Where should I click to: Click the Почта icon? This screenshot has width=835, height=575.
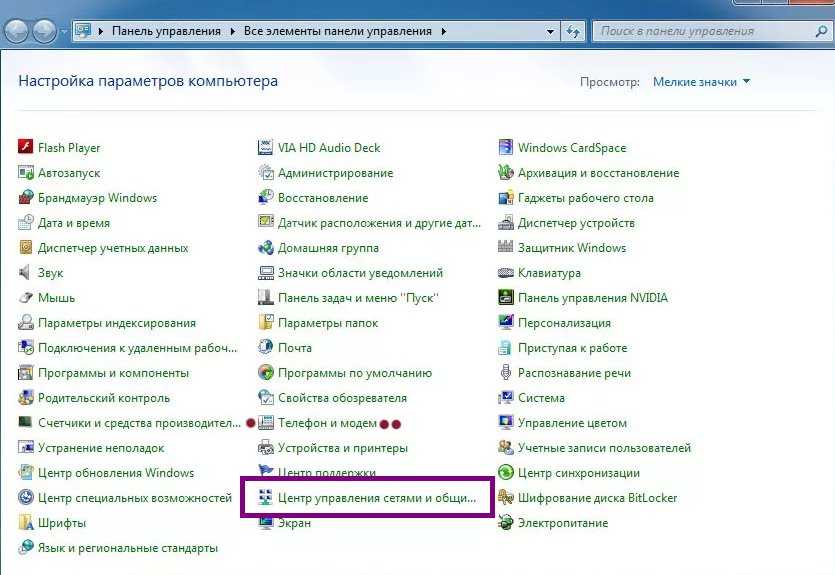coord(266,348)
